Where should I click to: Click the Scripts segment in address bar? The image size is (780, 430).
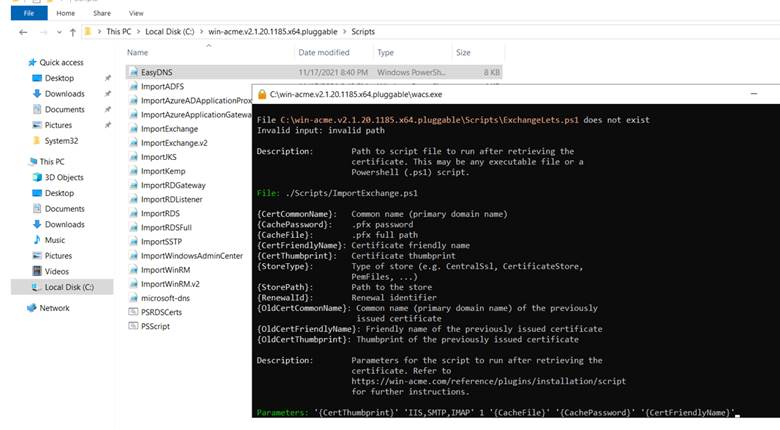pos(363,31)
